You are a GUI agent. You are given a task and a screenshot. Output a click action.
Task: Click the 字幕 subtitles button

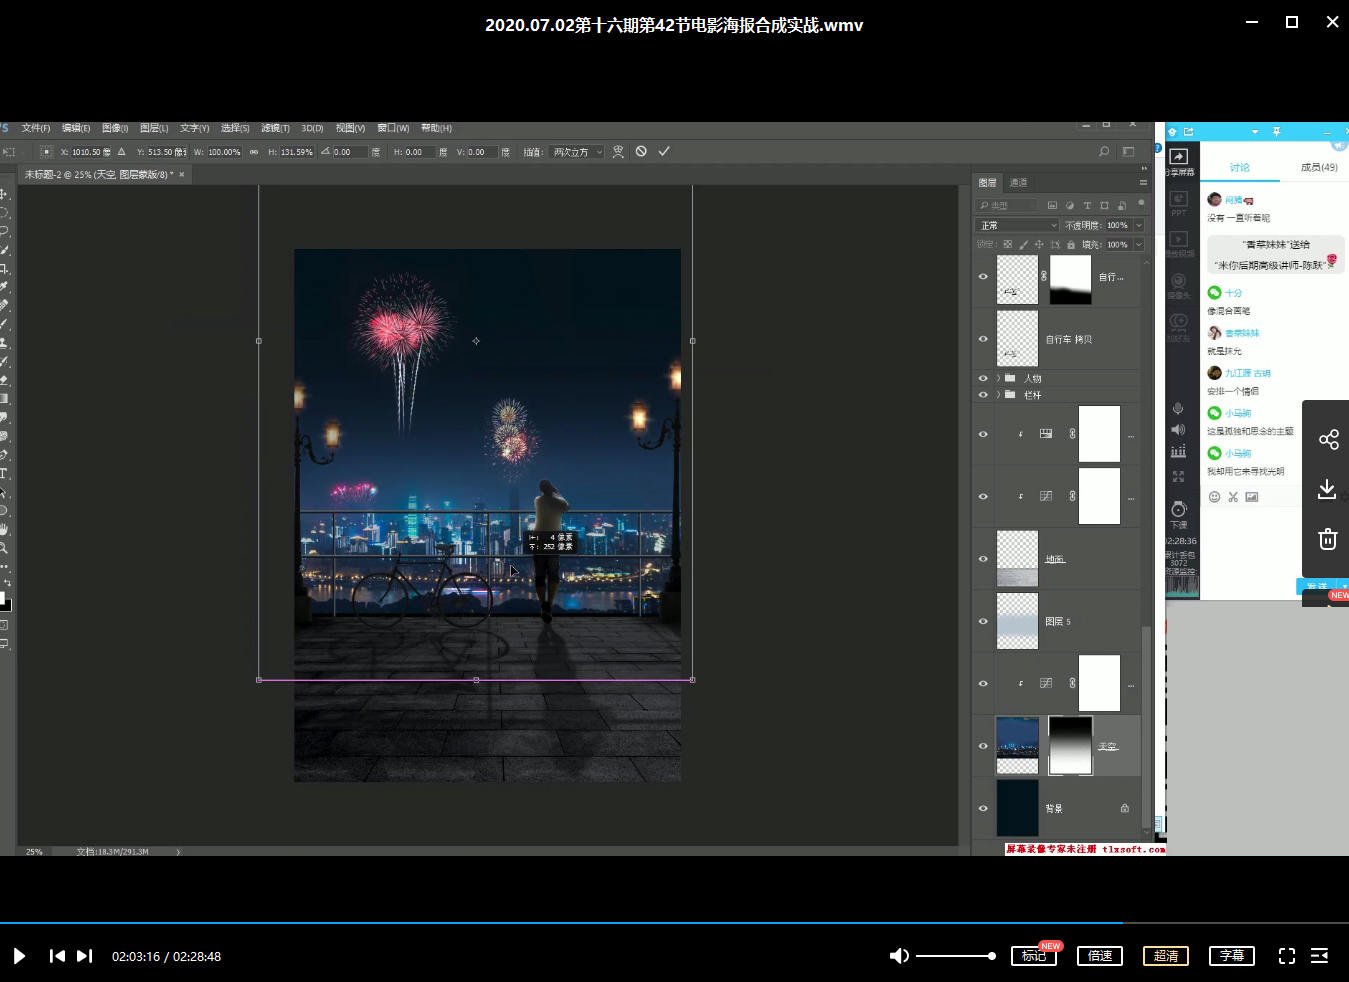[x=1232, y=956]
